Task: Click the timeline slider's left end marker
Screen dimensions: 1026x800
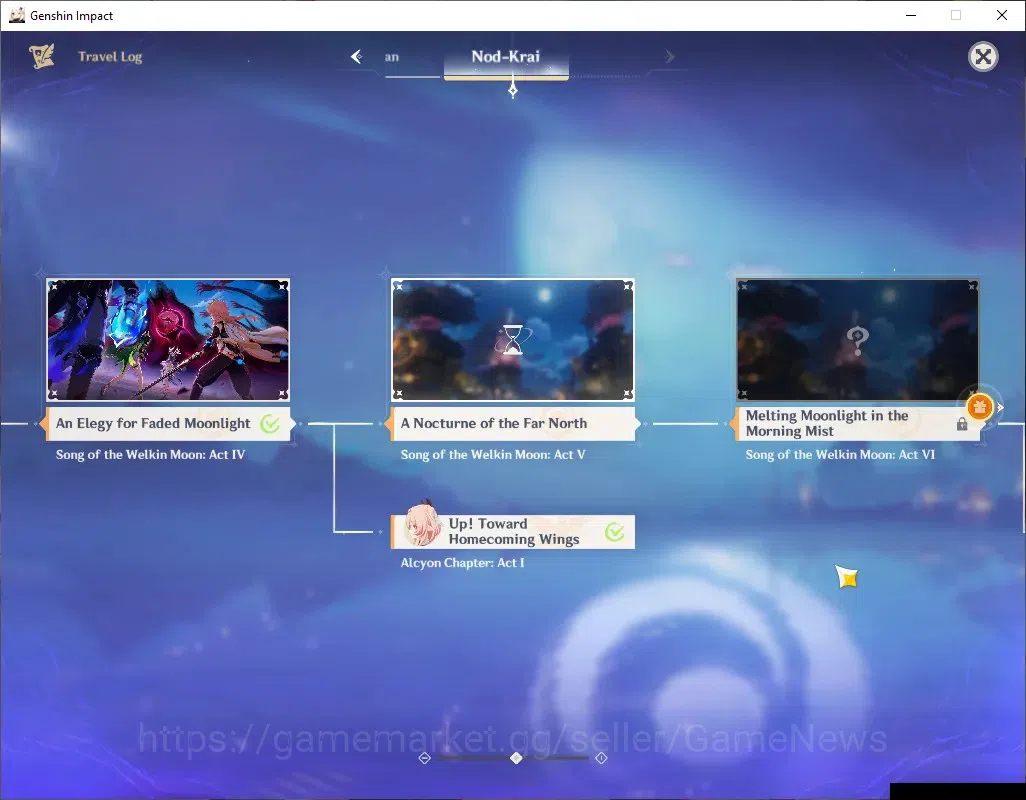Action: click(x=425, y=757)
